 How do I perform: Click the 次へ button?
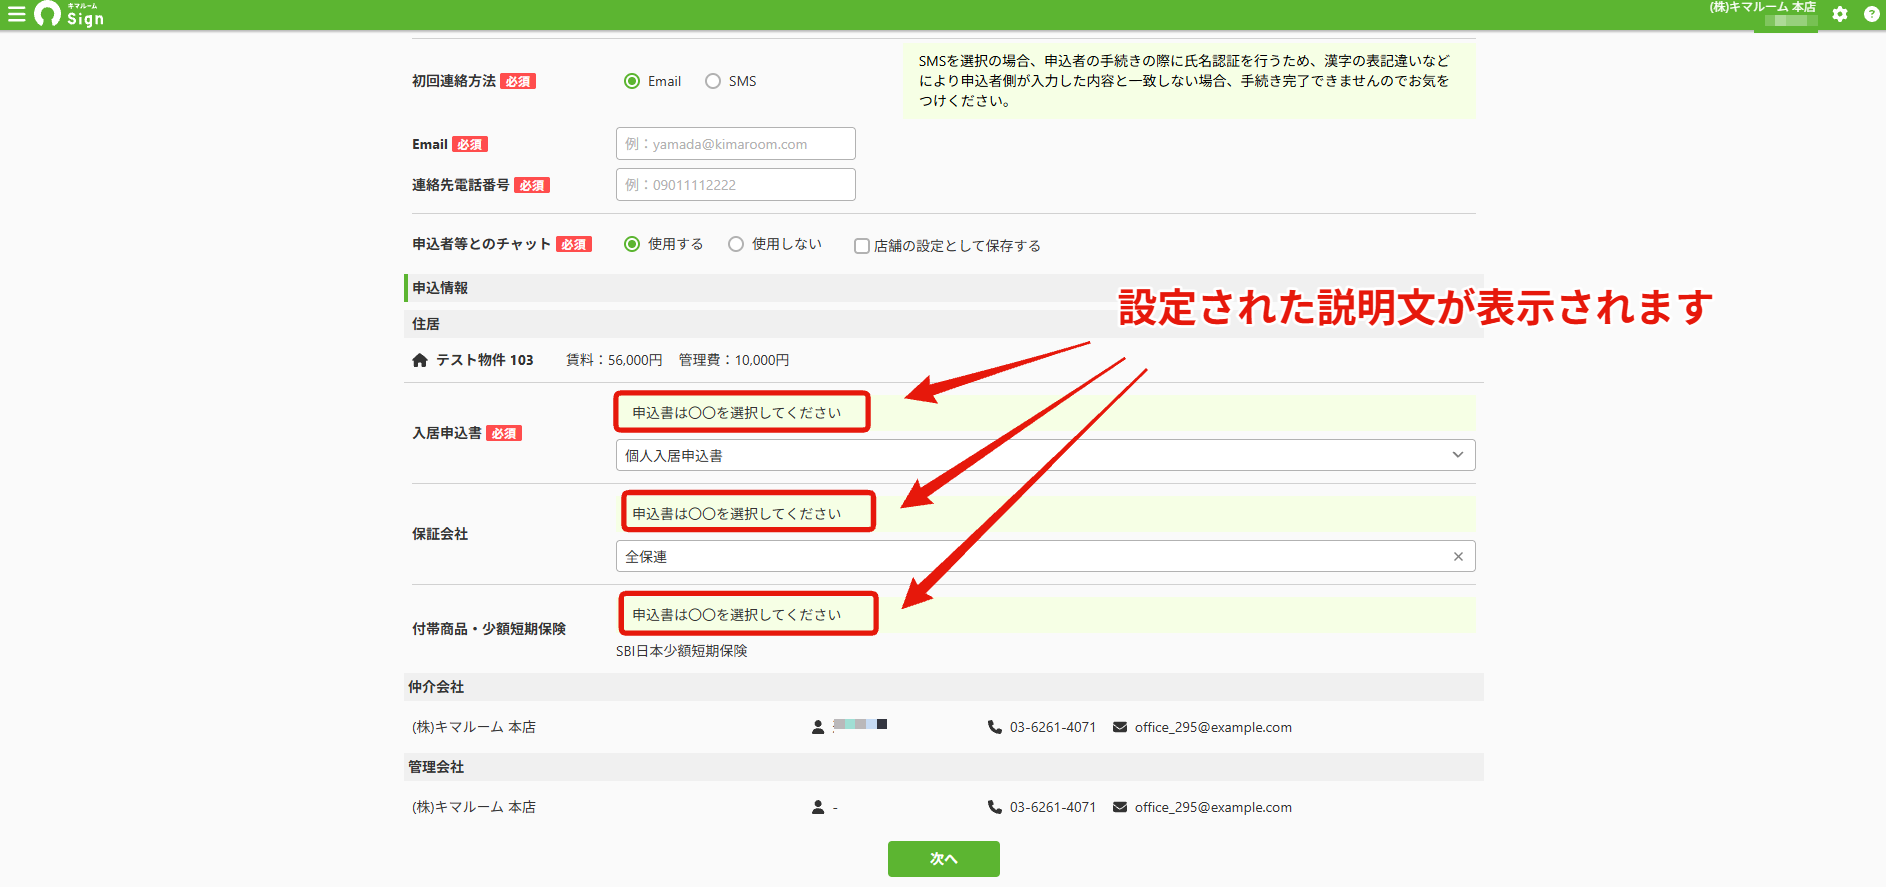tap(944, 859)
